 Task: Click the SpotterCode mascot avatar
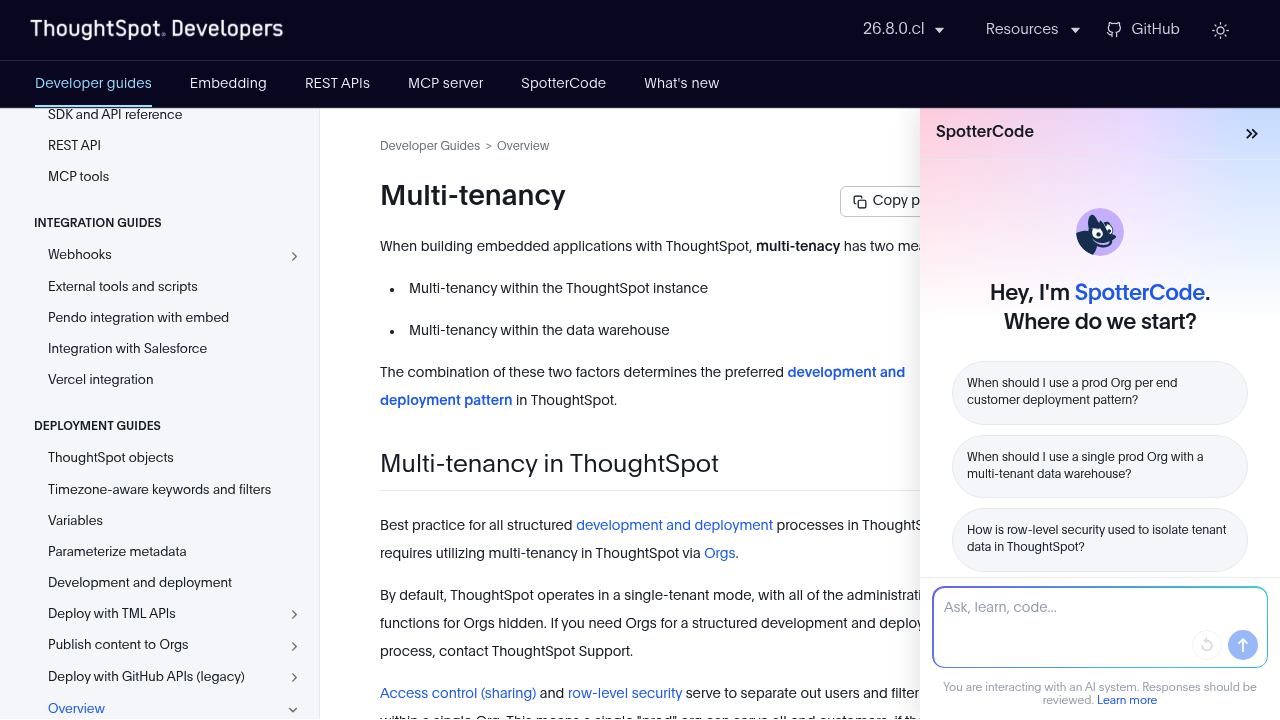pyautogui.click(x=1100, y=232)
